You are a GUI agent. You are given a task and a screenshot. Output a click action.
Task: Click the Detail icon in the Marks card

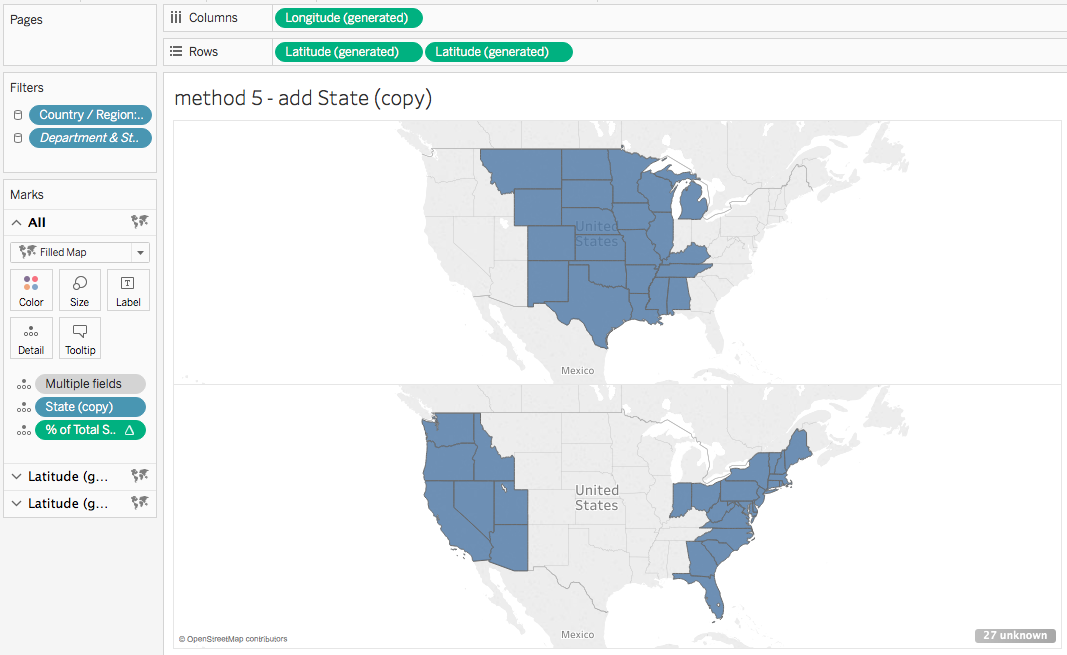[31, 338]
